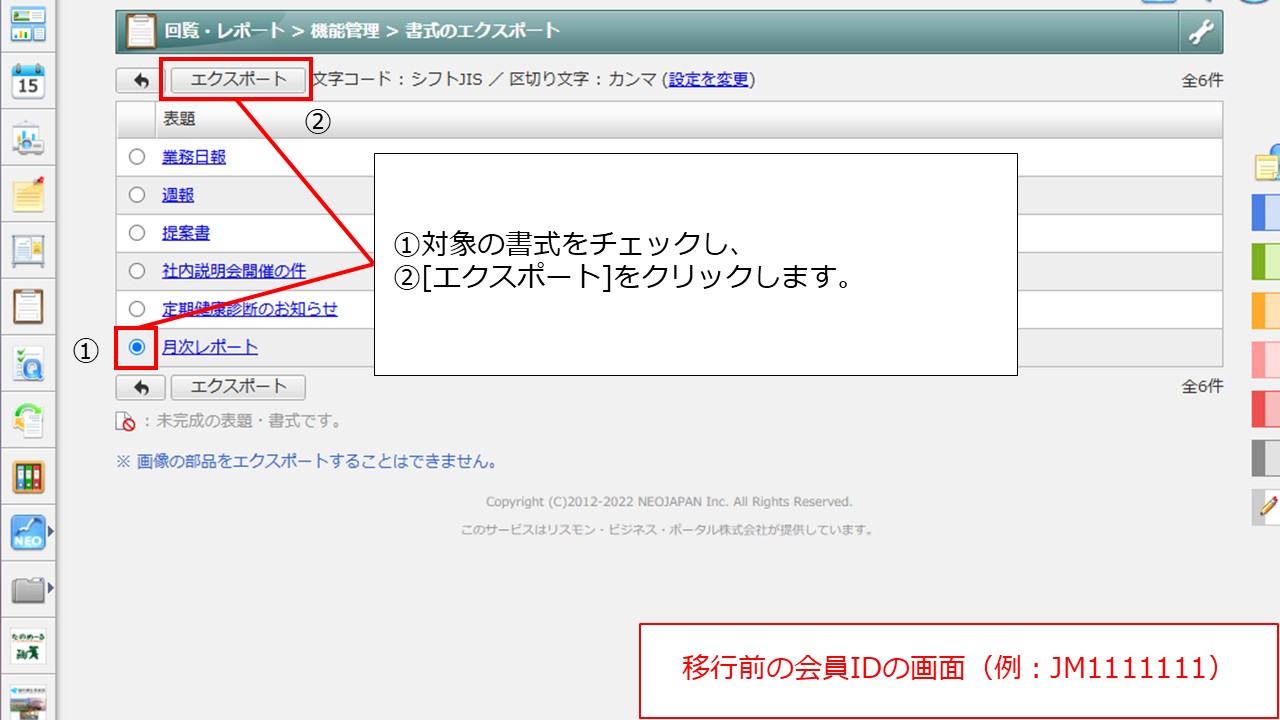Open the 業務日報 format link
Image resolution: width=1280 pixels, height=720 pixels.
[194, 157]
